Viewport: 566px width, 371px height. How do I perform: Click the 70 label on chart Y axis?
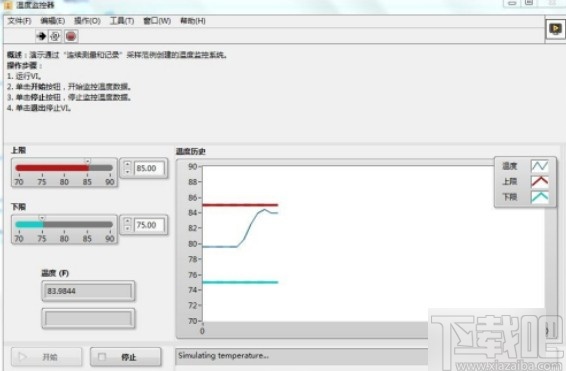tap(192, 321)
